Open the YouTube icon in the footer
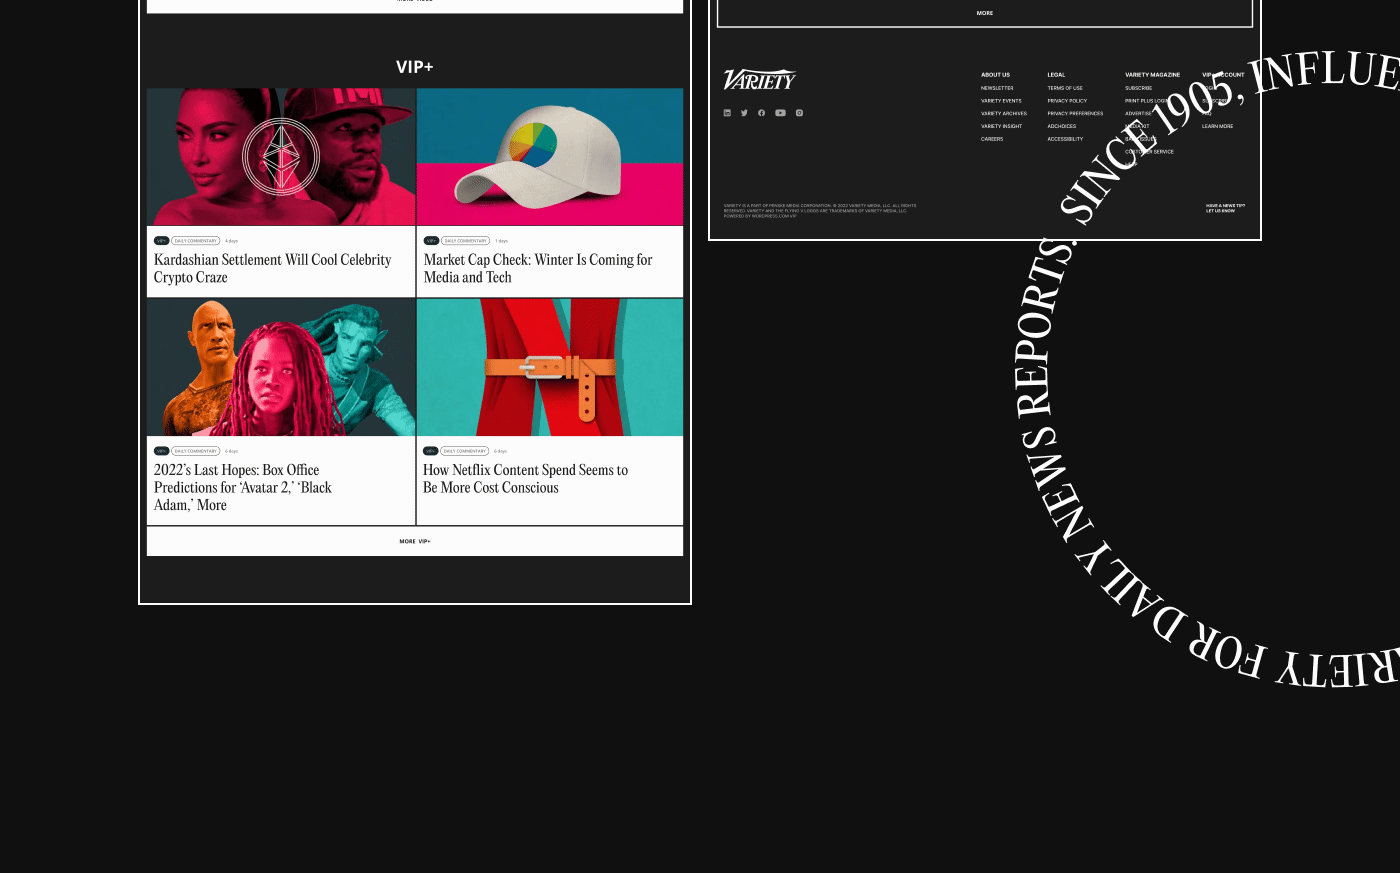1400x873 pixels. (780, 113)
